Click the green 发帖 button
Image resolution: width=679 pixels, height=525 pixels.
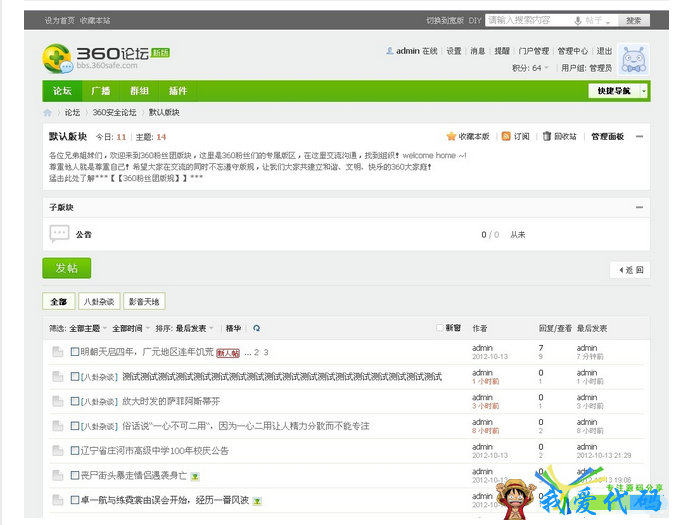click(67, 268)
